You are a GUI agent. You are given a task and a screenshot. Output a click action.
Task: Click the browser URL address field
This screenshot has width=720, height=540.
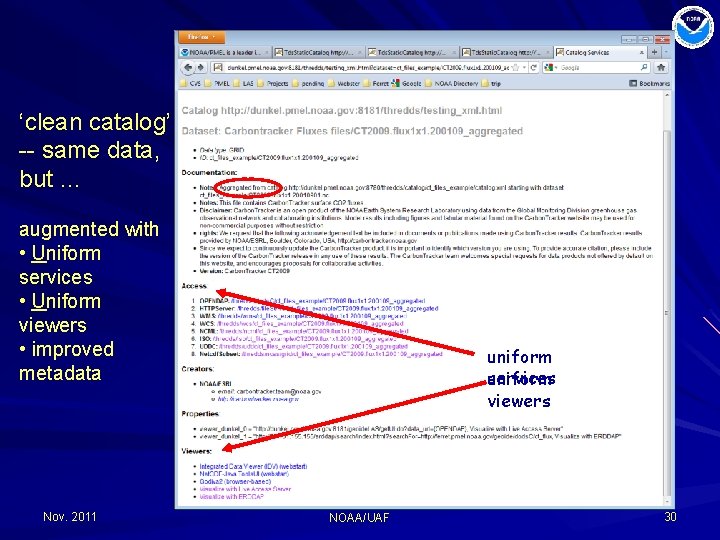click(367, 68)
